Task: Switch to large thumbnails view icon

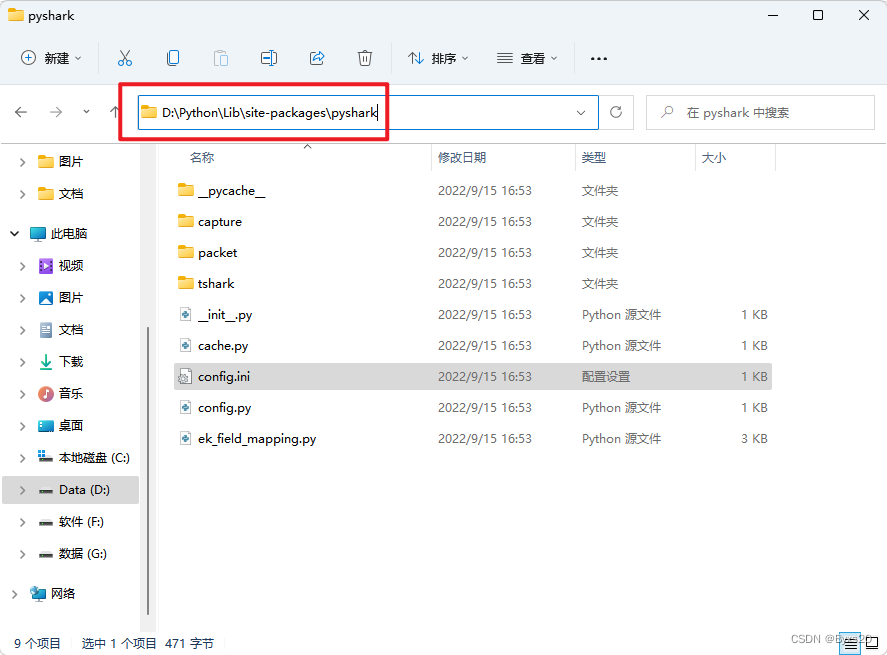Action: tap(872, 643)
